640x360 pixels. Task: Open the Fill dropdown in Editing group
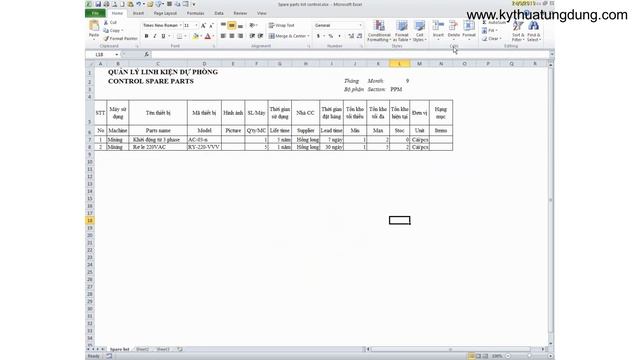[490, 31]
